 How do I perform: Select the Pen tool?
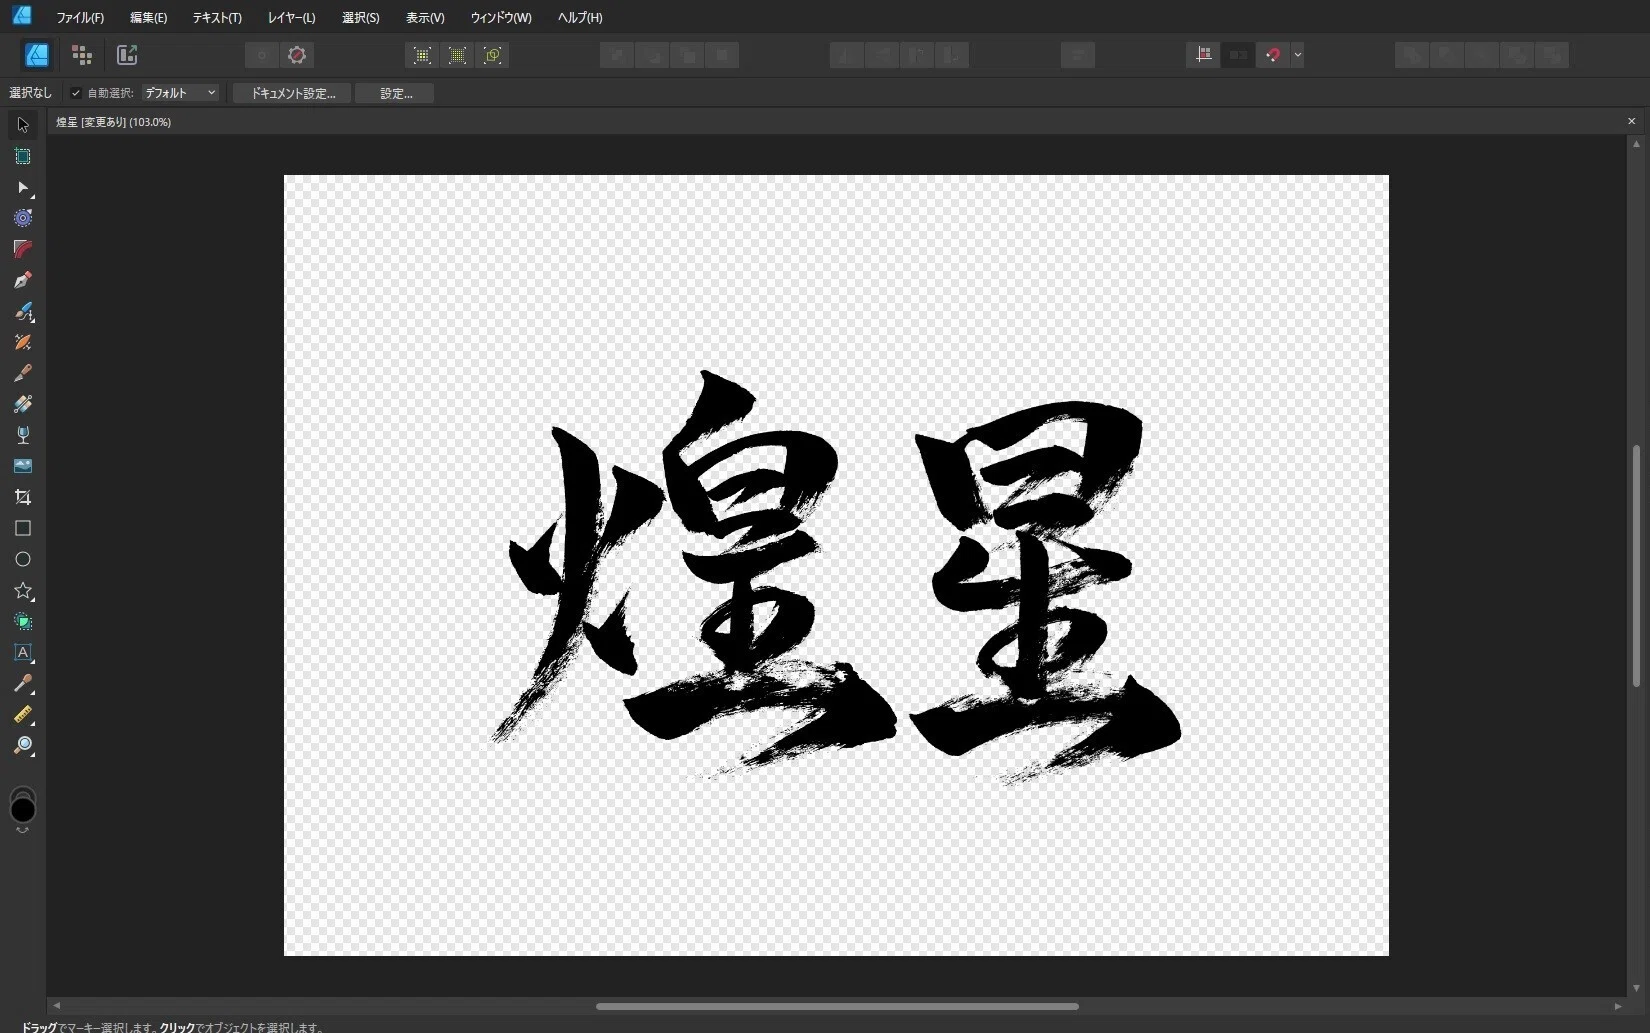pyautogui.click(x=22, y=280)
